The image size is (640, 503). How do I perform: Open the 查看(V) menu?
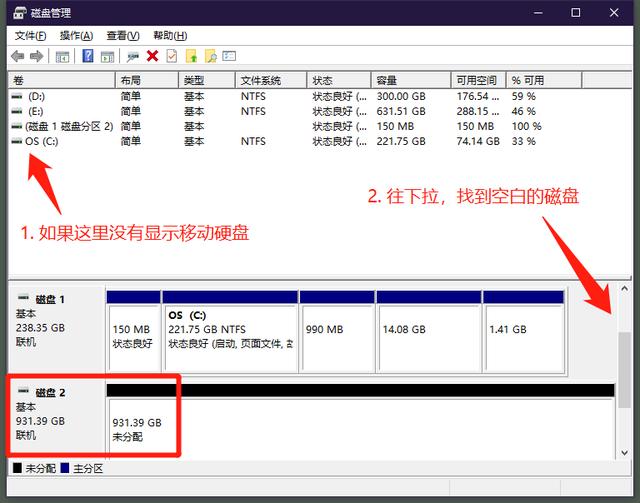pyautogui.click(x=123, y=36)
